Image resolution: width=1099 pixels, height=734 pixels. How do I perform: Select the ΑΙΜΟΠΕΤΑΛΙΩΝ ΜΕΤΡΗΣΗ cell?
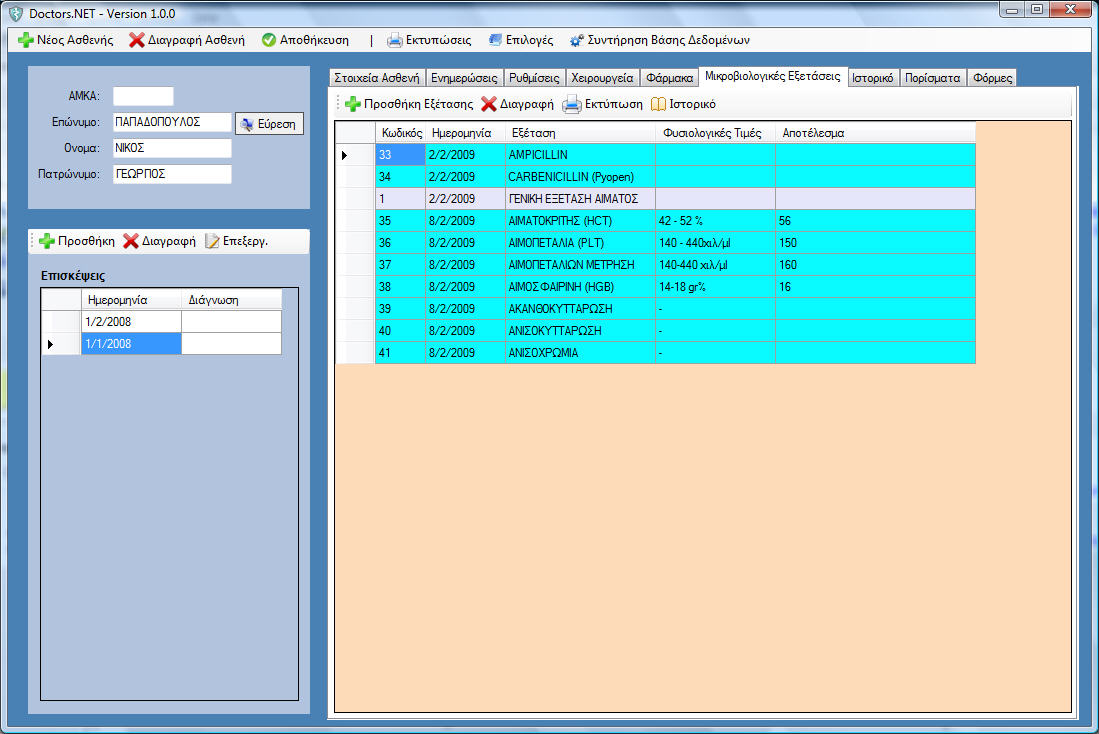(580, 264)
